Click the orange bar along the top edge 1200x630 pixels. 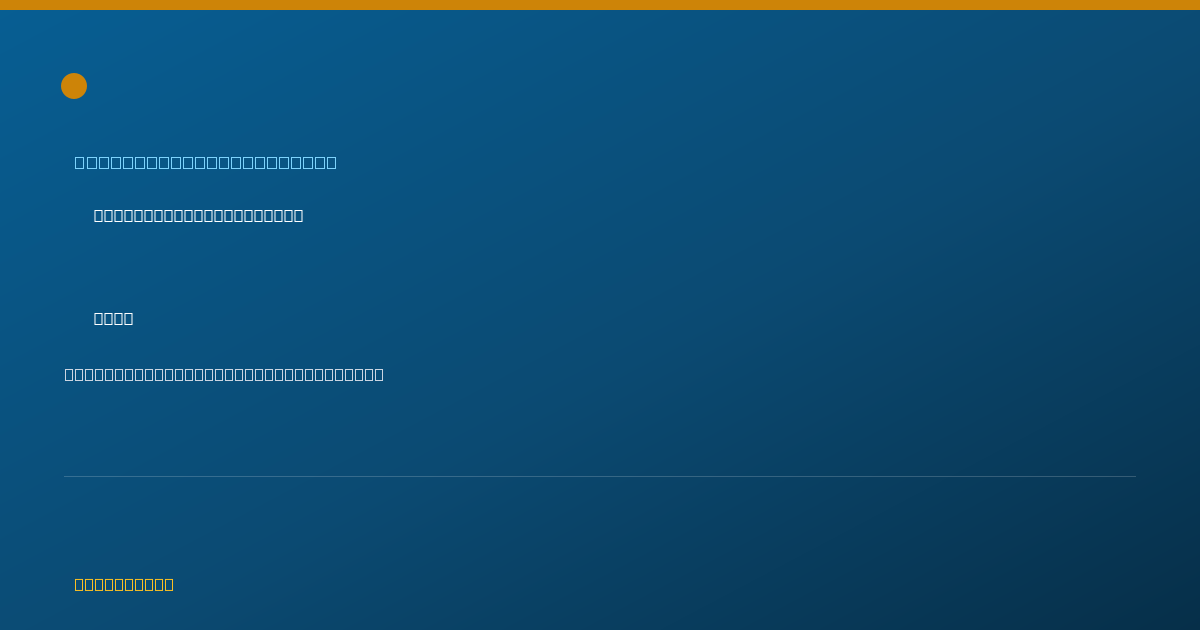(x=600, y=5)
